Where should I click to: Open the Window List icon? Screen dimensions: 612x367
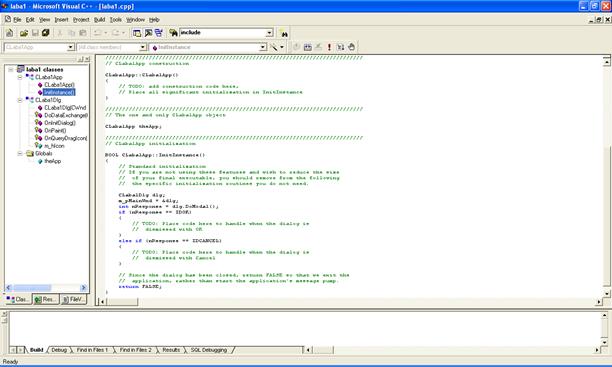(x=159, y=33)
